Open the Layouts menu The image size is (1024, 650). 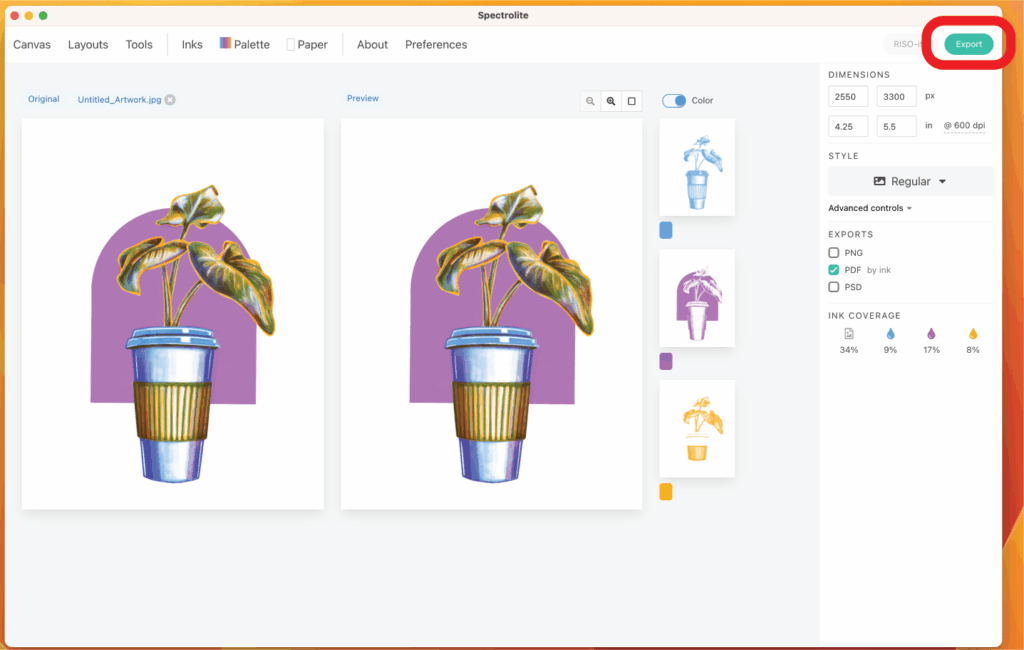coord(88,44)
